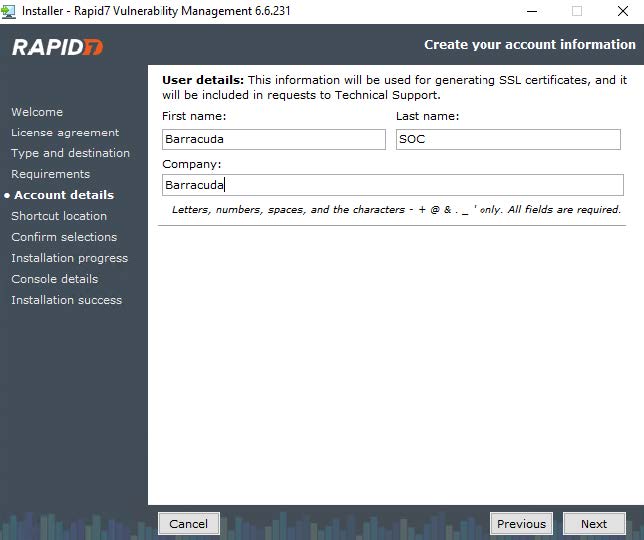Select Type and destination step

pos(70,153)
